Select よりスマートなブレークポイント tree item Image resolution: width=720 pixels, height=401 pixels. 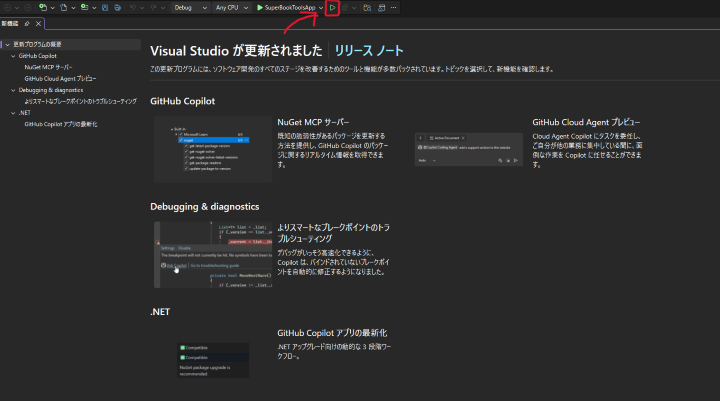pos(80,102)
